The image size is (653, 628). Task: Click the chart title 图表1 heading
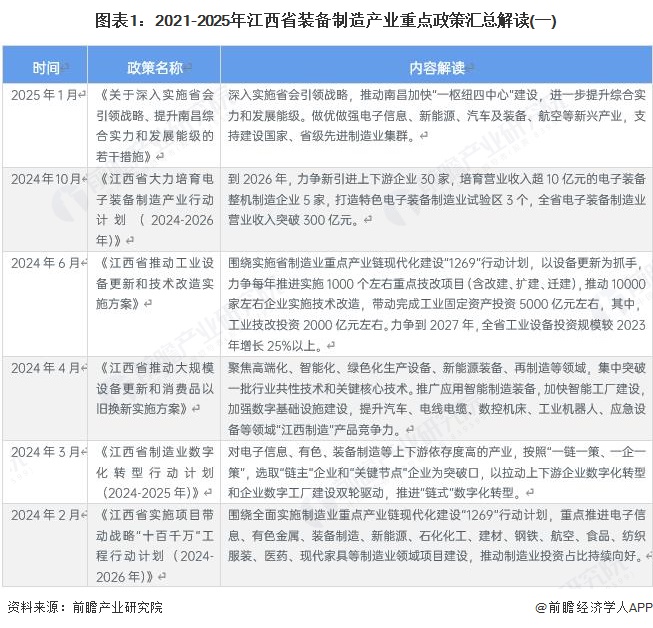click(326, 20)
